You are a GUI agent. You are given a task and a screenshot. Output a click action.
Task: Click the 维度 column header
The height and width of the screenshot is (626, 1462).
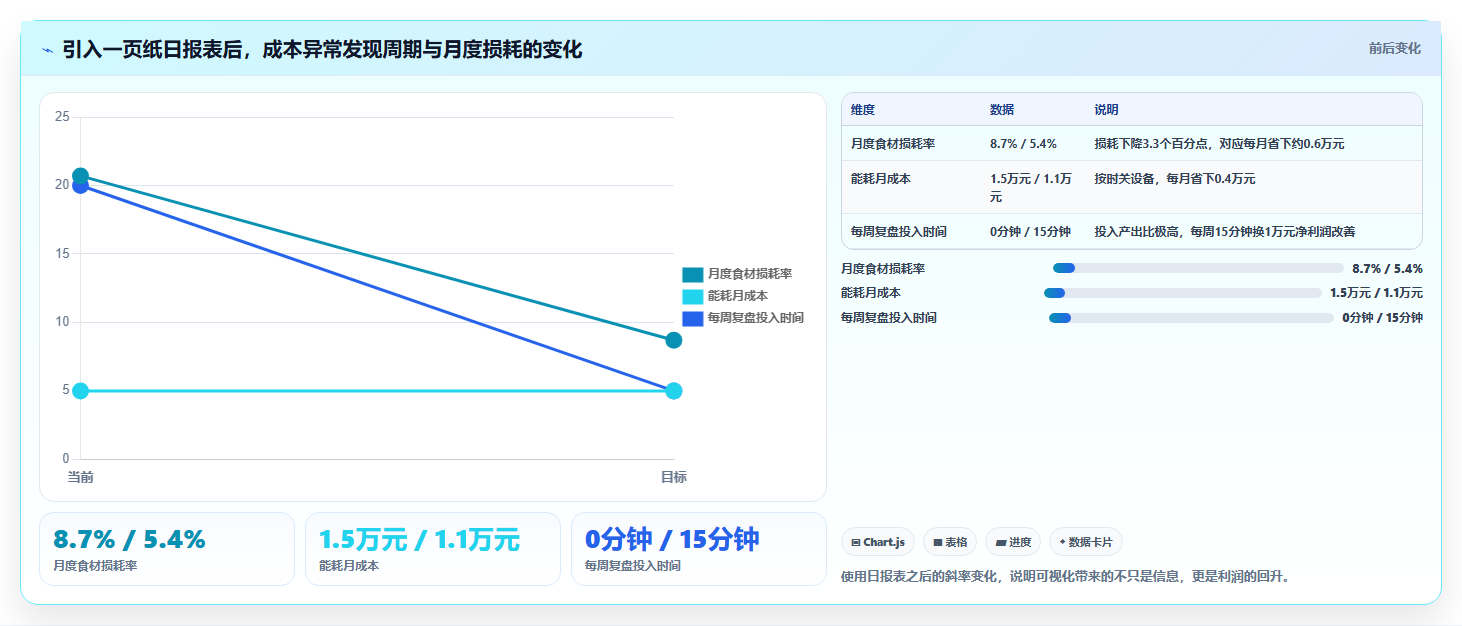click(x=863, y=110)
